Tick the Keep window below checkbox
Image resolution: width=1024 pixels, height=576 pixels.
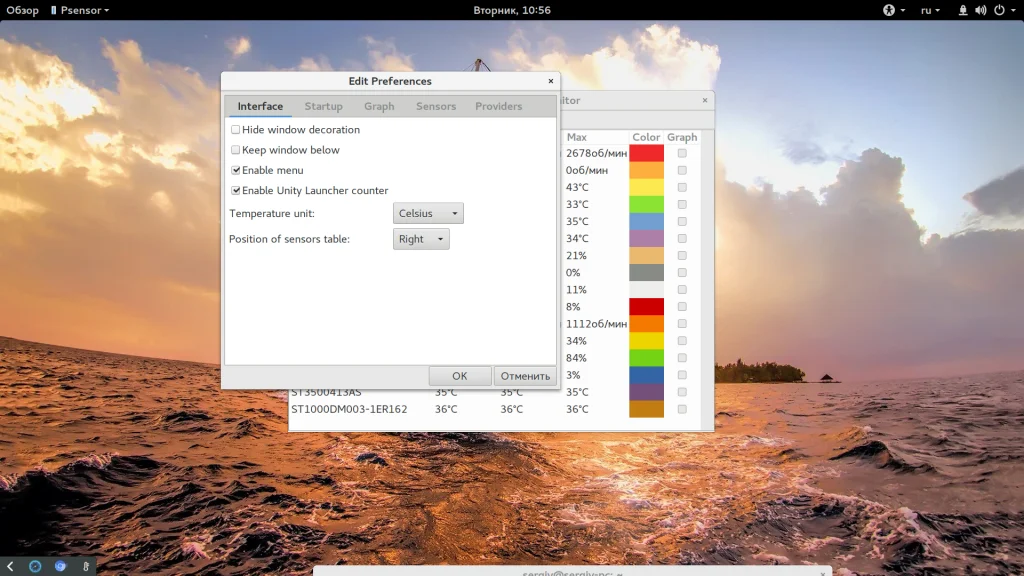236,150
